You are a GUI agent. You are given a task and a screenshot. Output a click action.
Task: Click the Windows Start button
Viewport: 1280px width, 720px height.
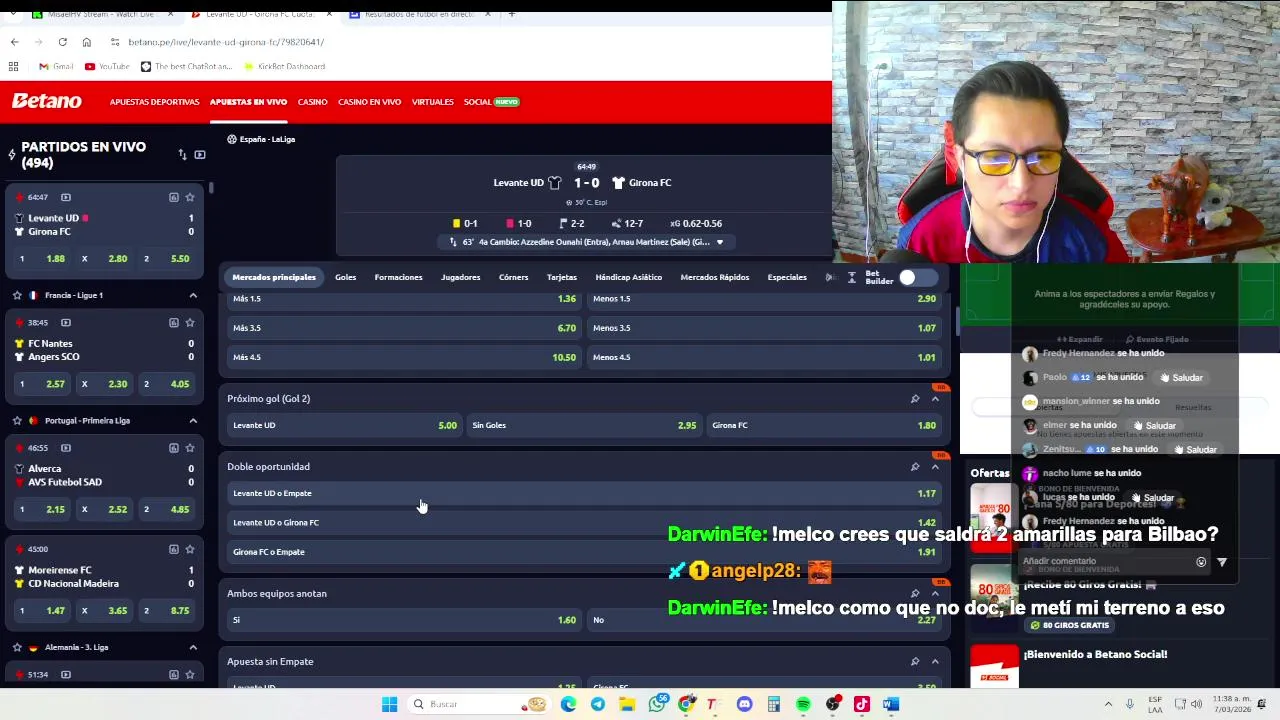(x=389, y=704)
